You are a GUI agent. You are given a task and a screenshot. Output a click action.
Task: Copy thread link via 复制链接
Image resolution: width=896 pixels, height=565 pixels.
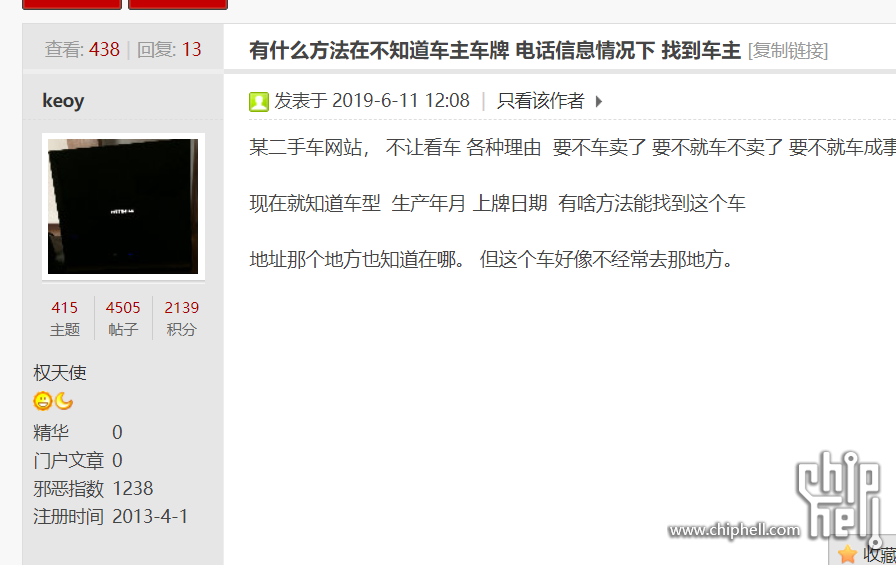point(788,51)
